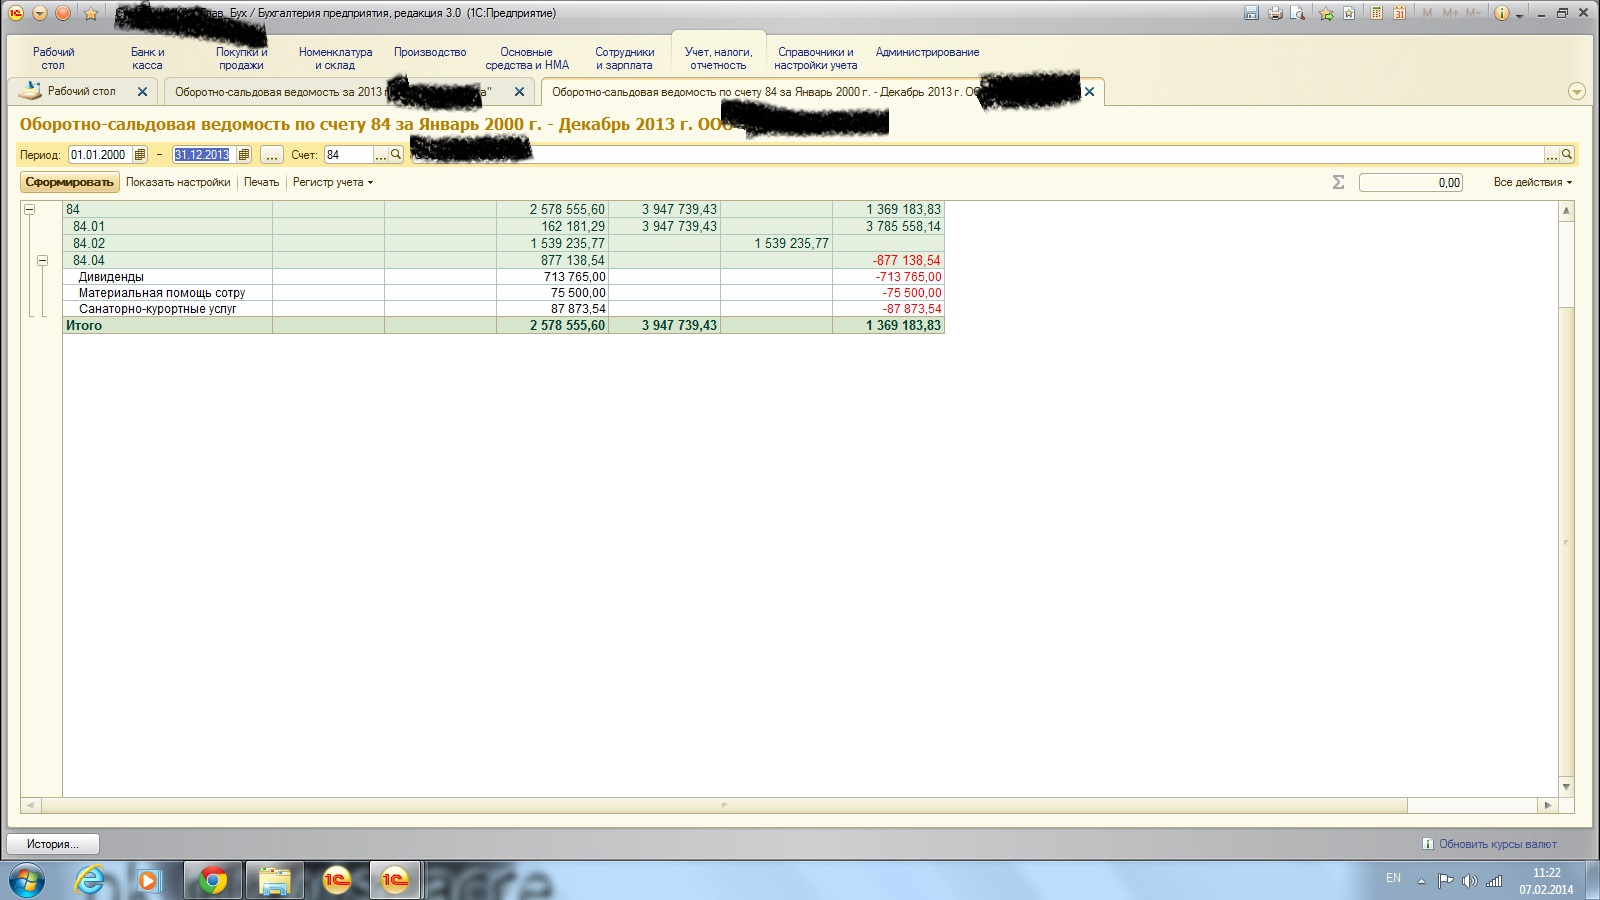
Task: Select the 'Санаторно-курортные услуг' row
Action: coord(157,309)
